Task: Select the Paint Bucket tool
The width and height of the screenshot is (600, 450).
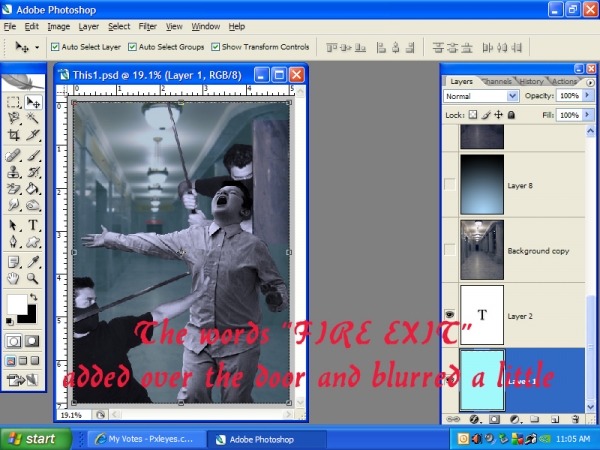Action: click(x=33, y=189)
